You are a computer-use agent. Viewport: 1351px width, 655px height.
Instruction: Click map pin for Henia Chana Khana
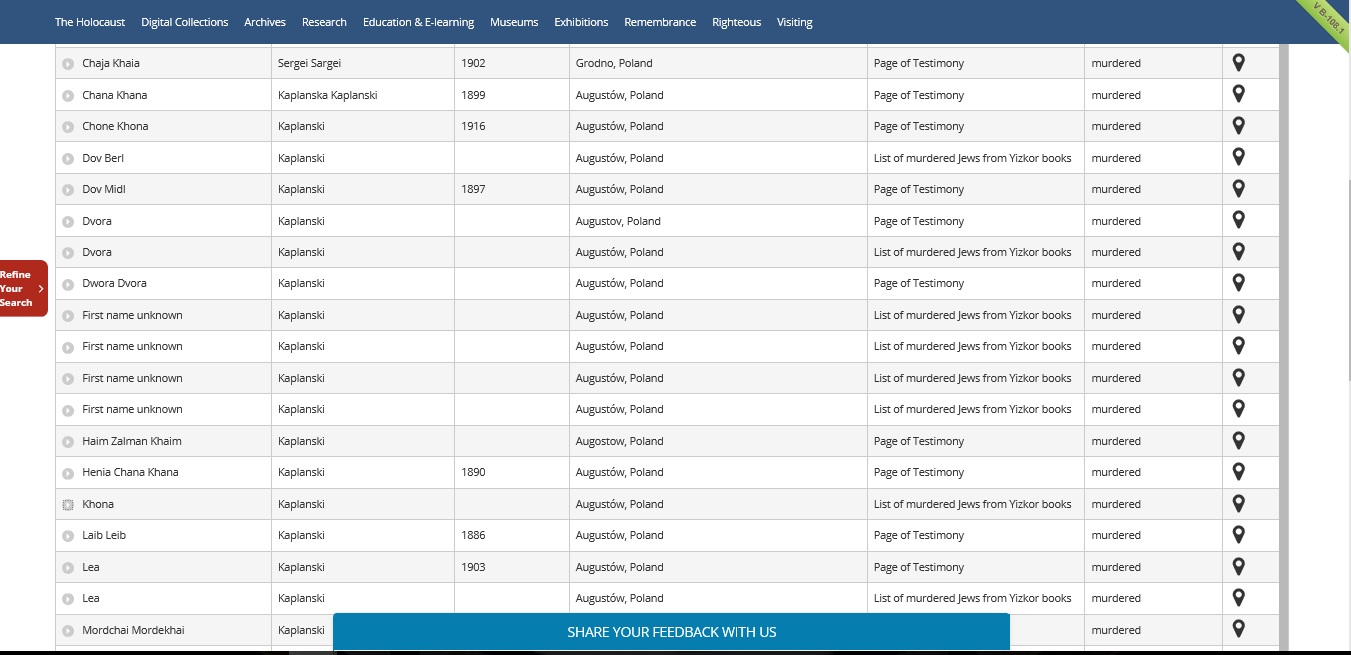click(1238, 472)
